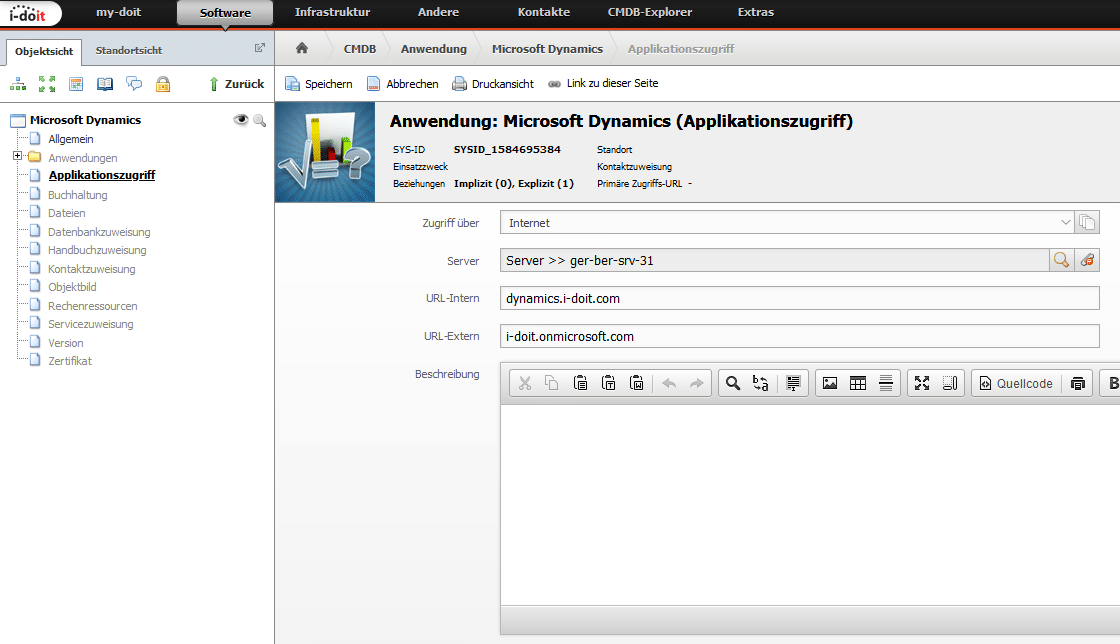Click the Select All icon in editor
Viewport: 1120px width, 644px height.
coord(793,383)
